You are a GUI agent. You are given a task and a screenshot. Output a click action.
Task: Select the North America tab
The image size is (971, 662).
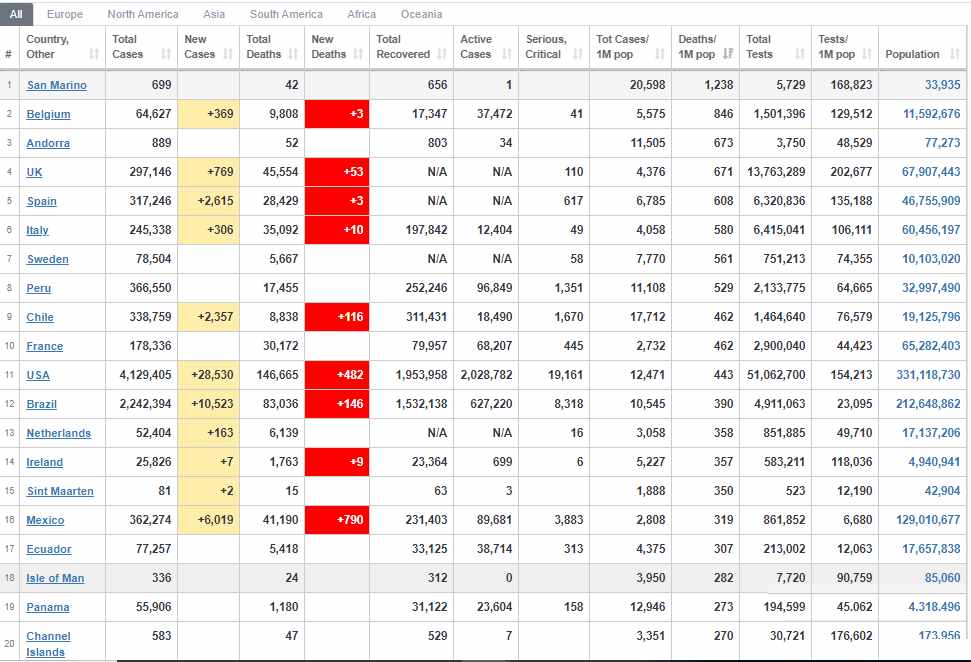[143, 14]
